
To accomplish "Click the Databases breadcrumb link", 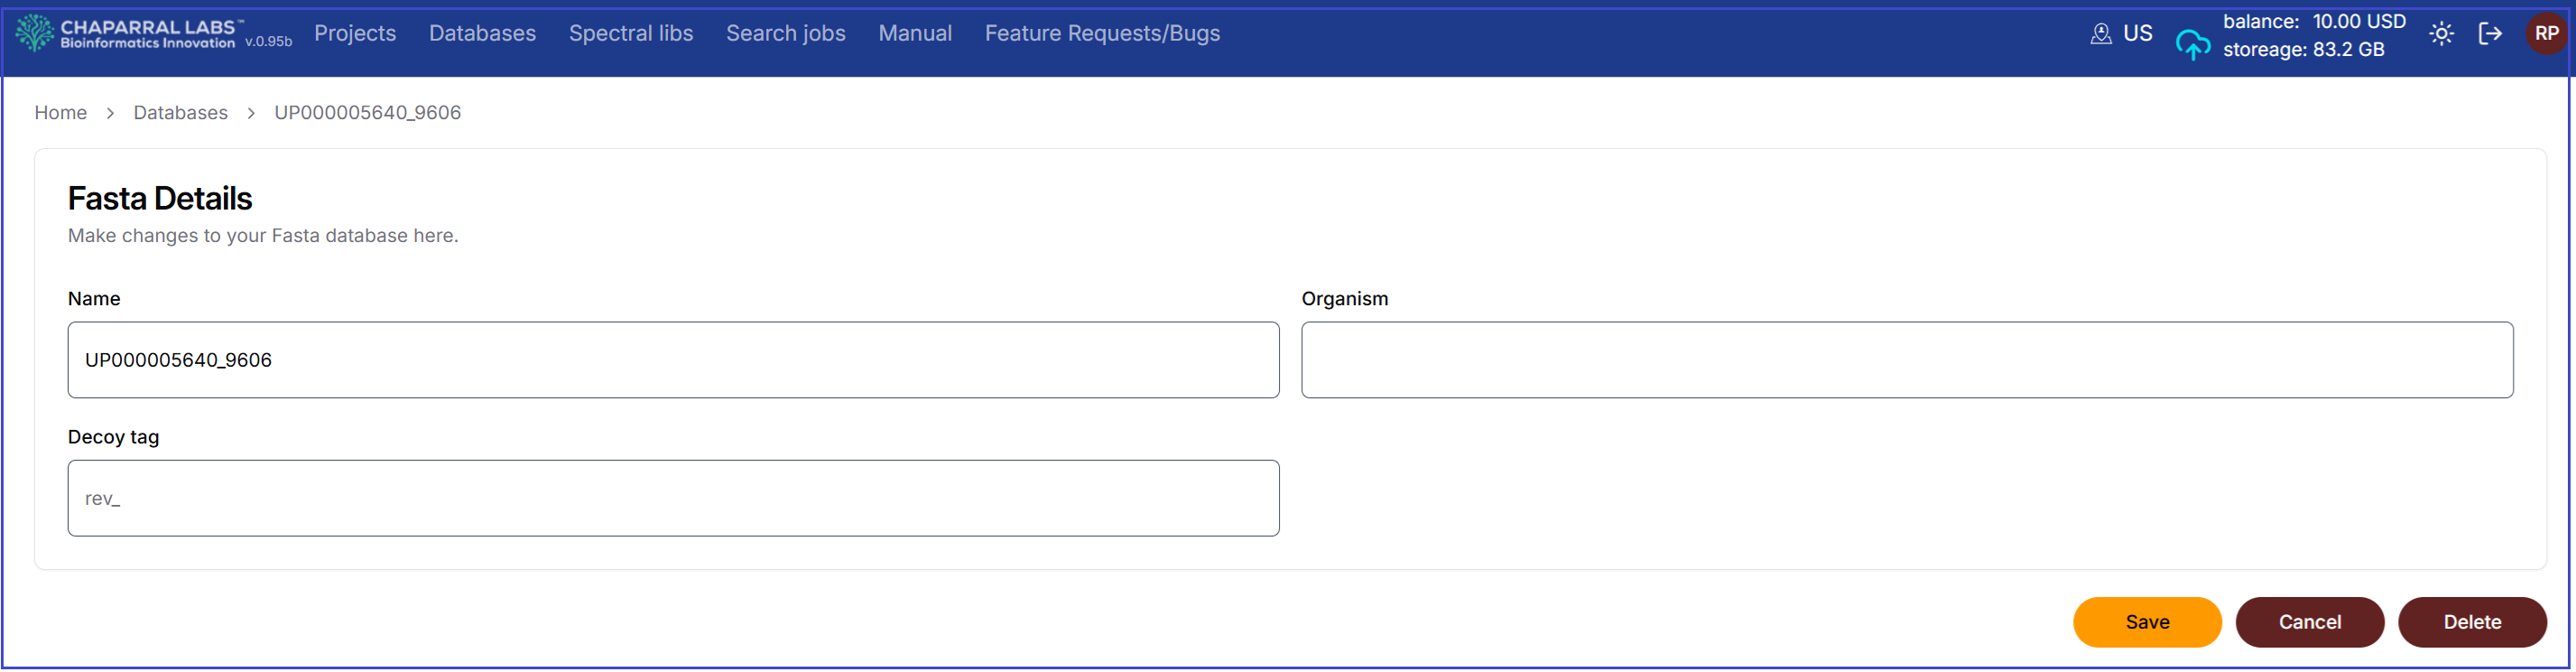I will 180,113.
